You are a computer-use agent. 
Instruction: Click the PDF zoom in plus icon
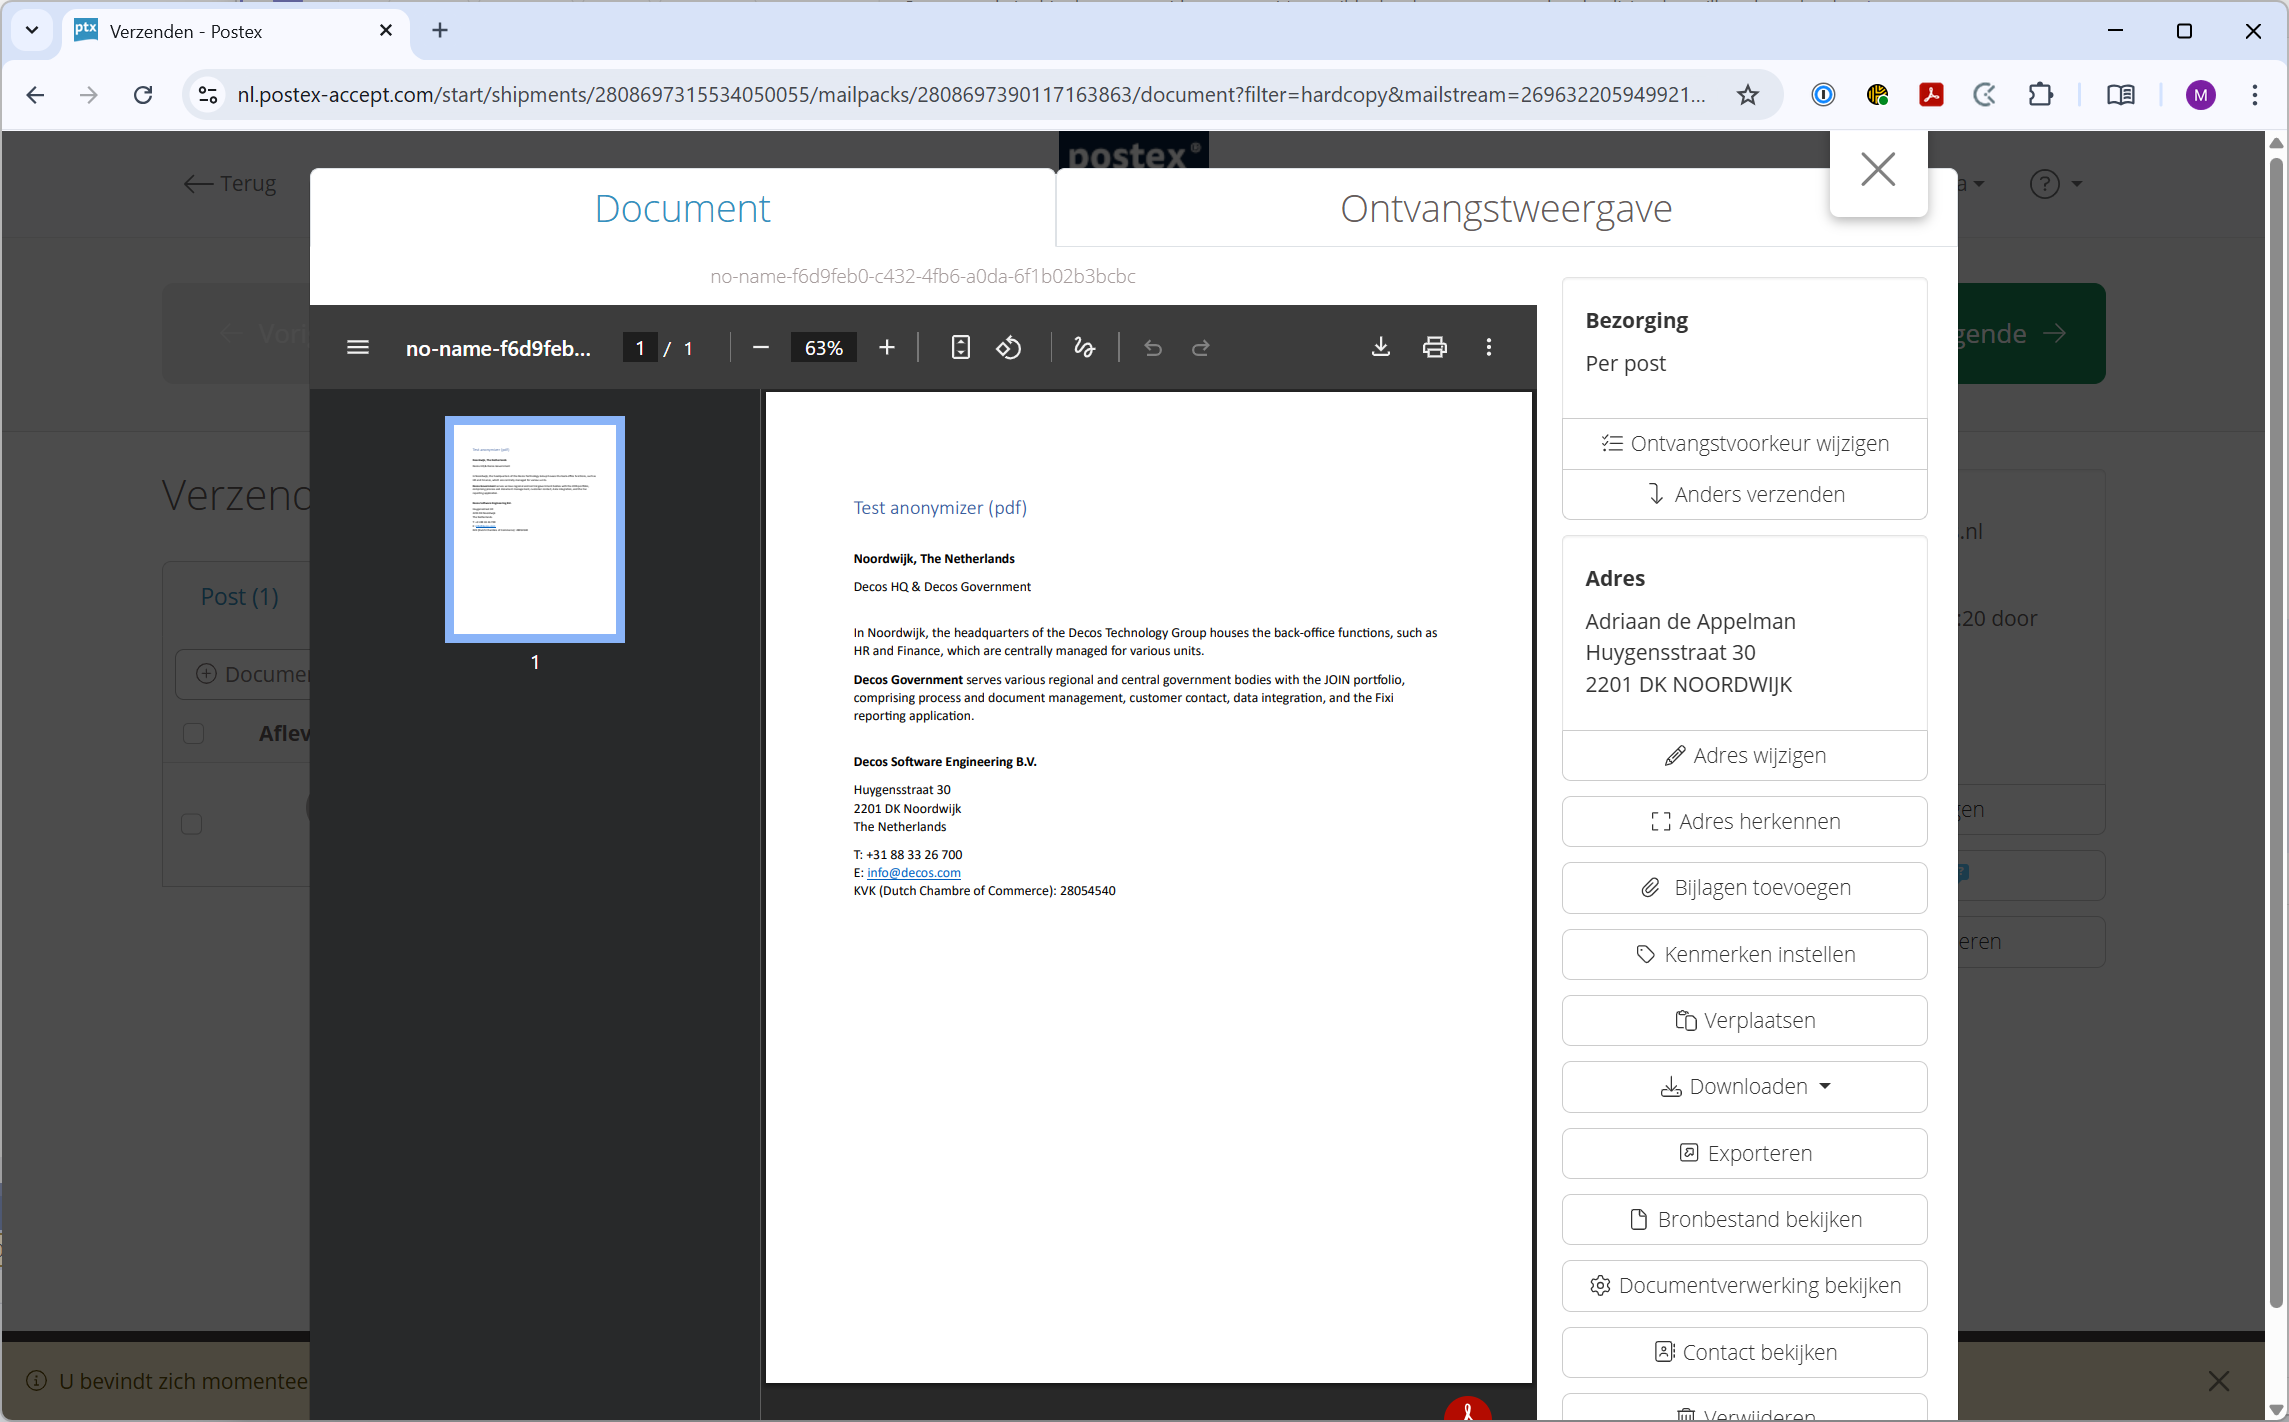887,348
